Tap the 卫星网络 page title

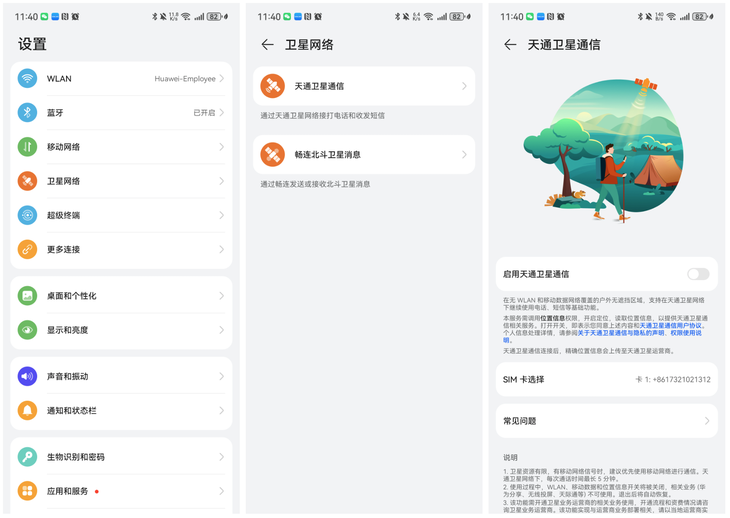[x=309, y=45]
